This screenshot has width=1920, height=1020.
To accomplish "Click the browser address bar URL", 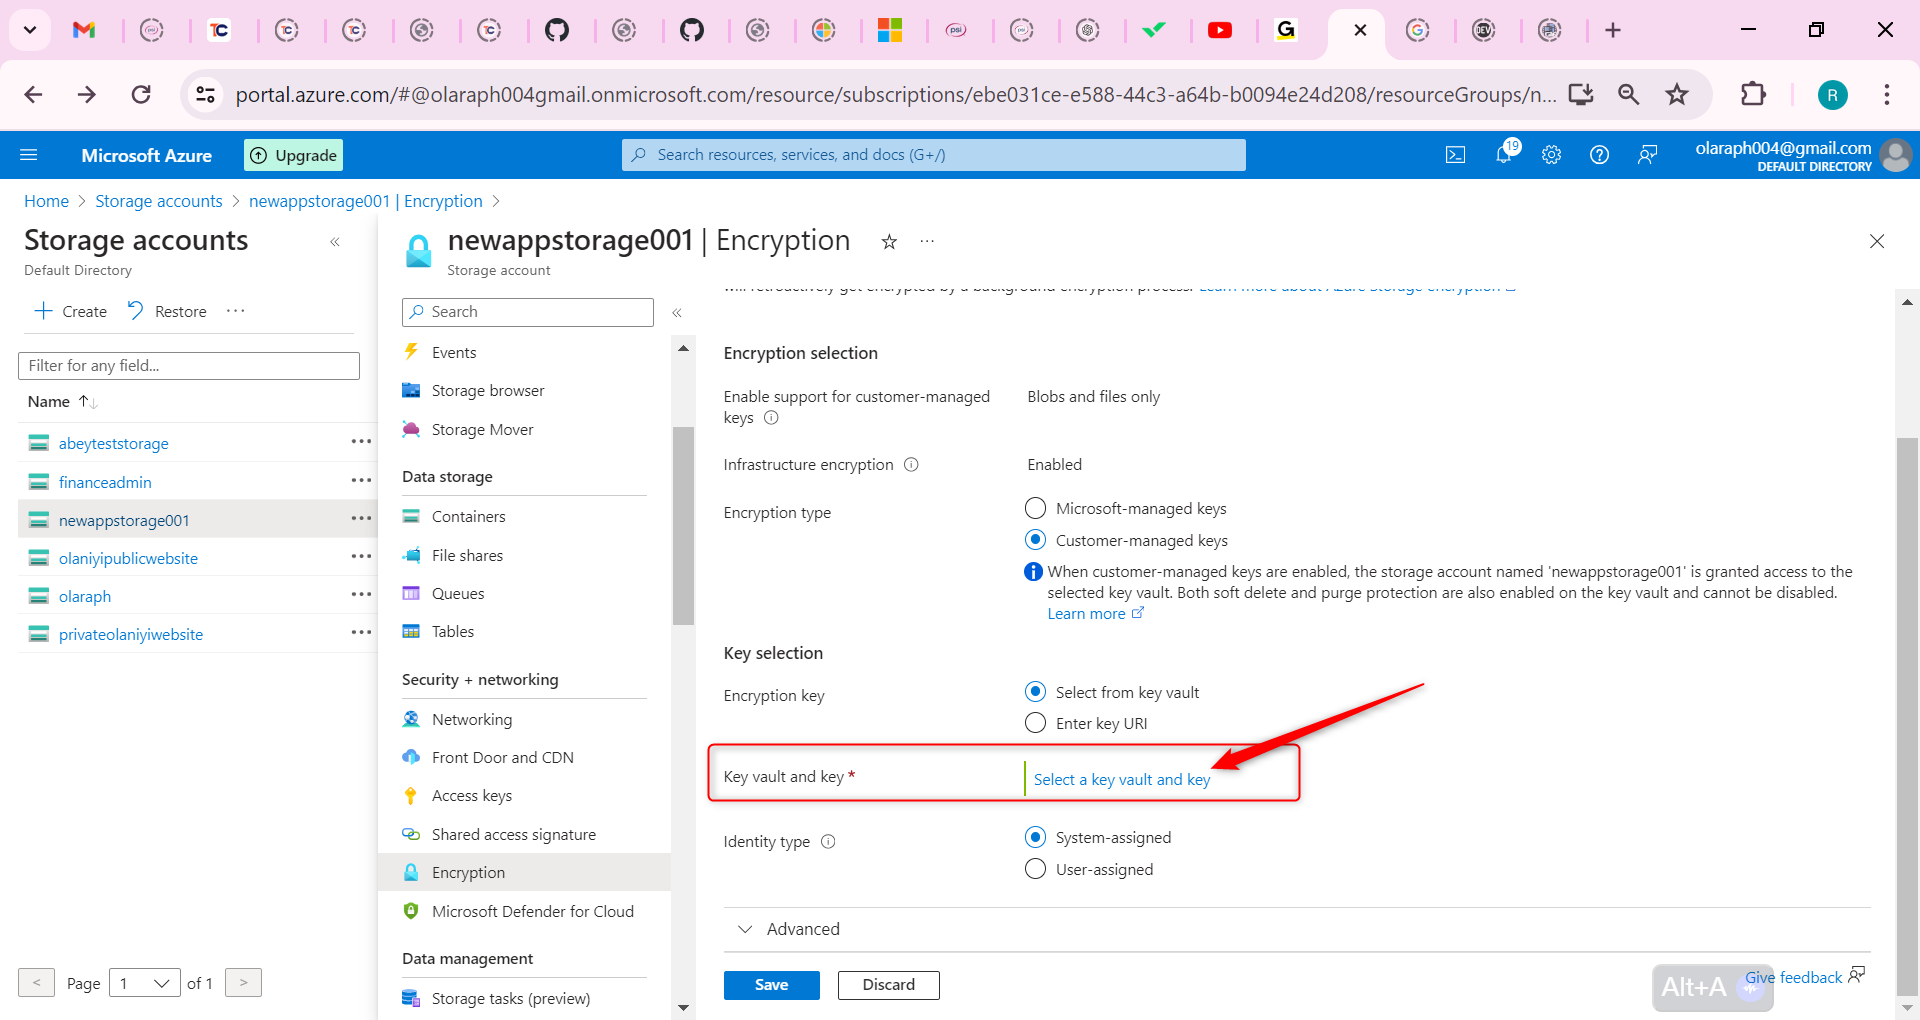I will tap(895, 95).
